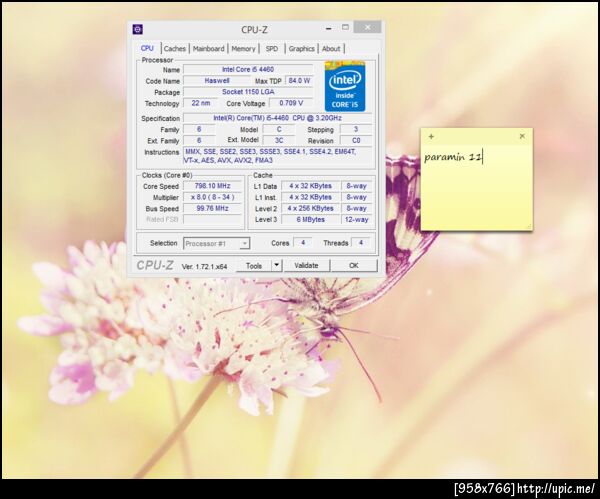Open the Mainboard tab

pos(209,49)
